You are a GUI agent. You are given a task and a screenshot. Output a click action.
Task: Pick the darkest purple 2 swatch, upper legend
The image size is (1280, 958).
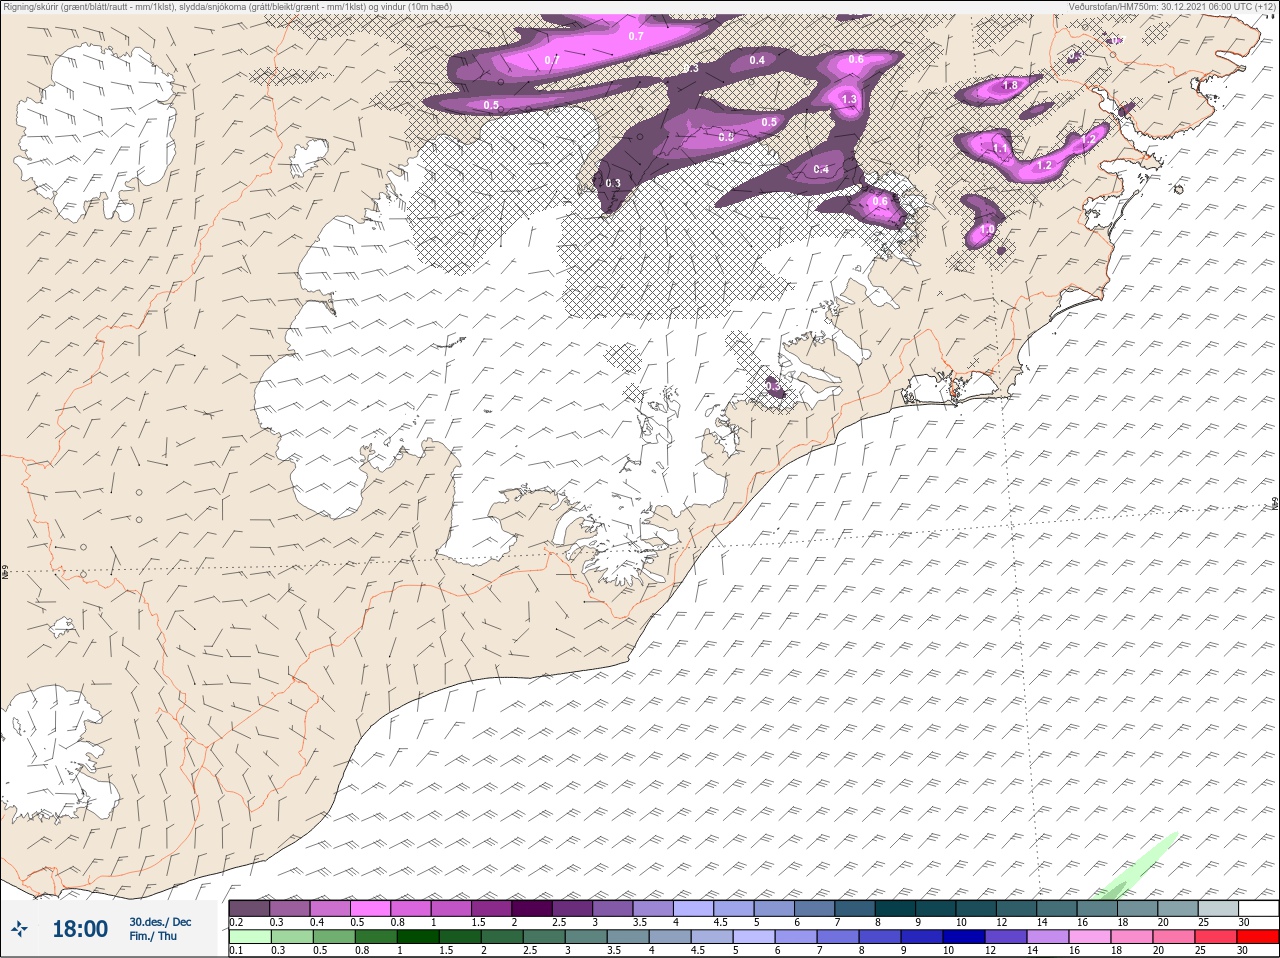coord(532,908)
